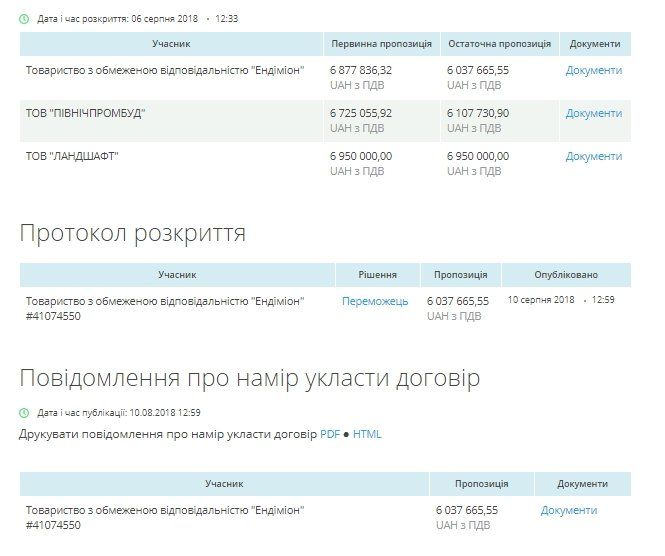Click Учасник header of bids table
This screenshot has height=556, width=665.
tap(171, 44)
